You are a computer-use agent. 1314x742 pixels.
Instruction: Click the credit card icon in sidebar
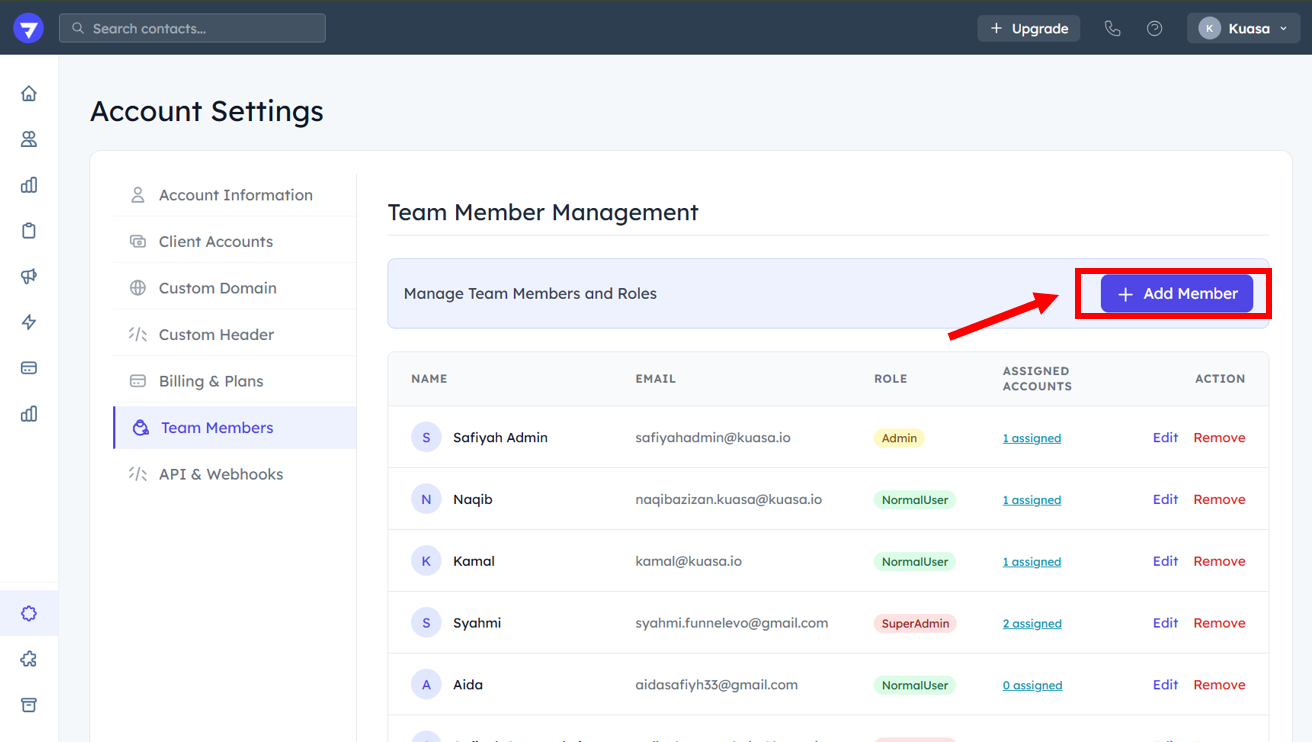pyautogui.click(x=29, y=368)
